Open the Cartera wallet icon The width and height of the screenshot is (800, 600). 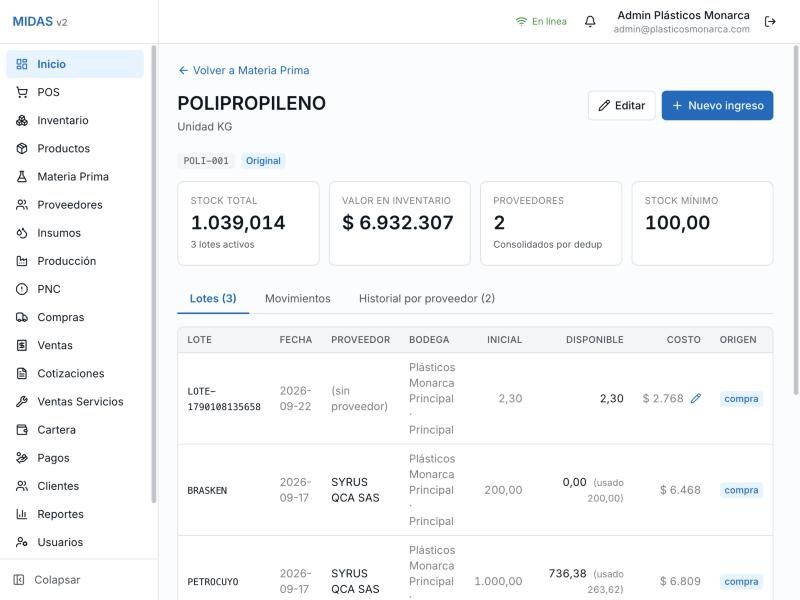21,430
